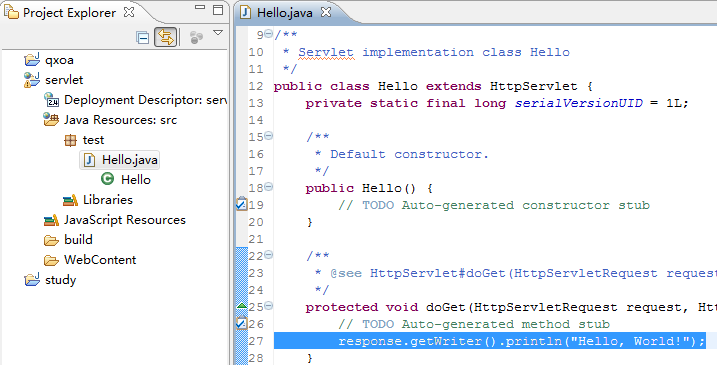Click the servlet project icon with warning
The width and height of the screenshot is (717, 366).
pos(32,80)
